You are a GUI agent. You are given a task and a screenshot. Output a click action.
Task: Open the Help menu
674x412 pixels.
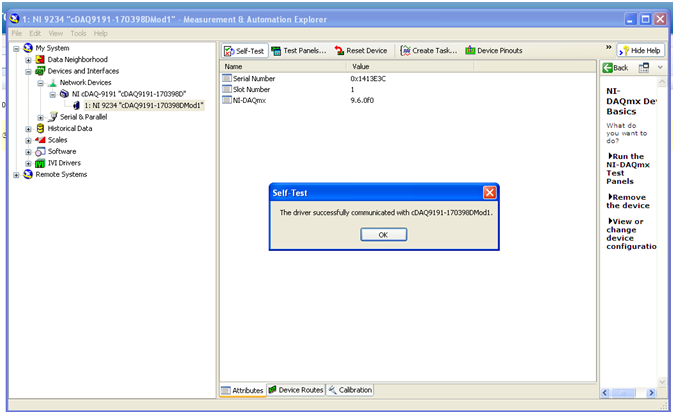101,34
